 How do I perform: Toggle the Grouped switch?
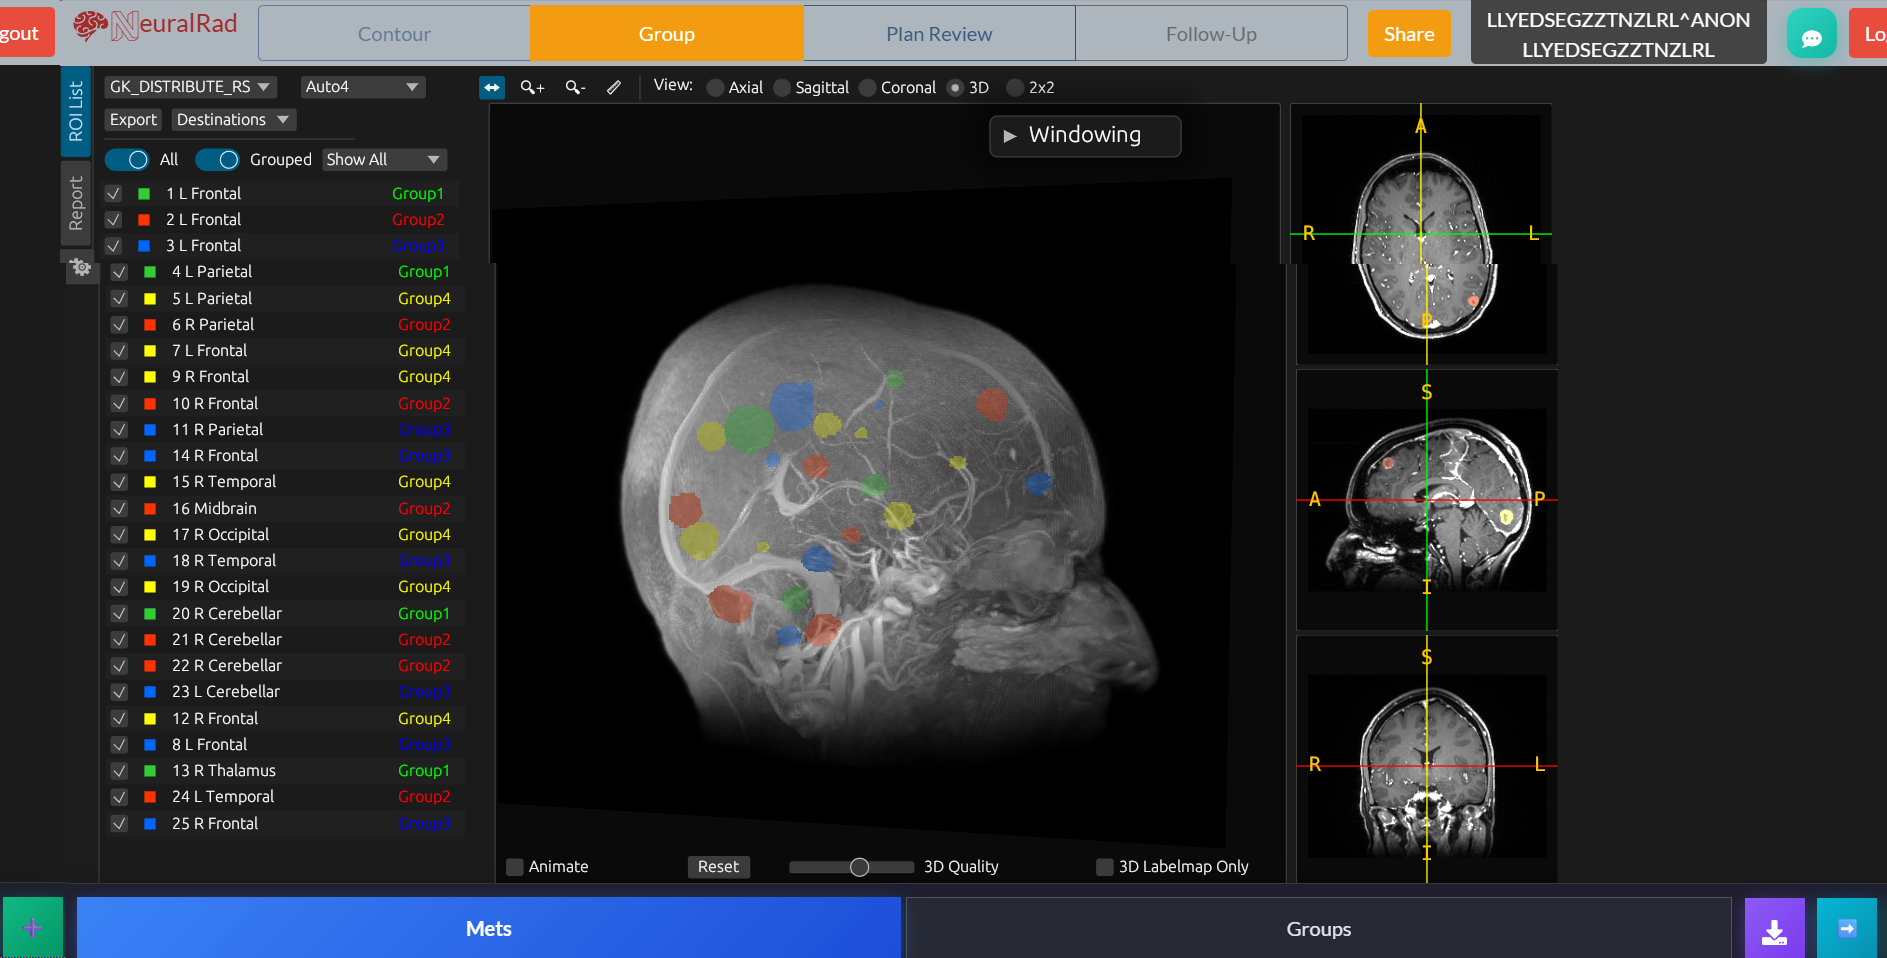coord(217,160)
